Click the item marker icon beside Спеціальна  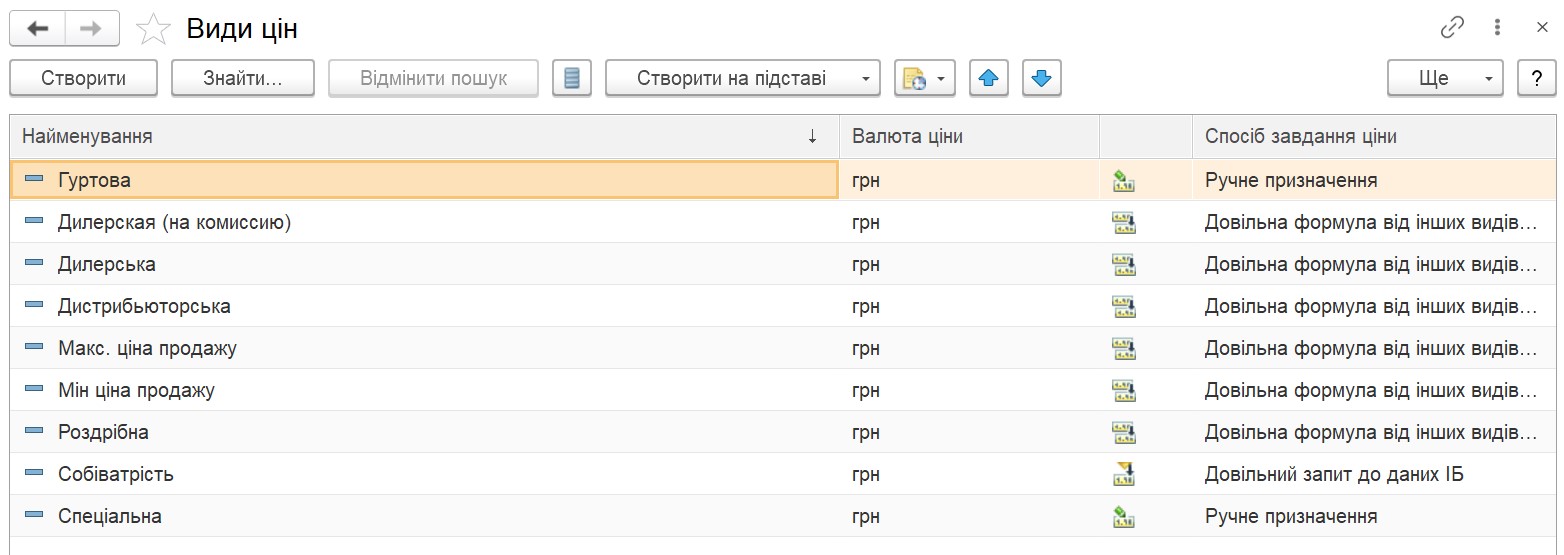pos(34,515)
